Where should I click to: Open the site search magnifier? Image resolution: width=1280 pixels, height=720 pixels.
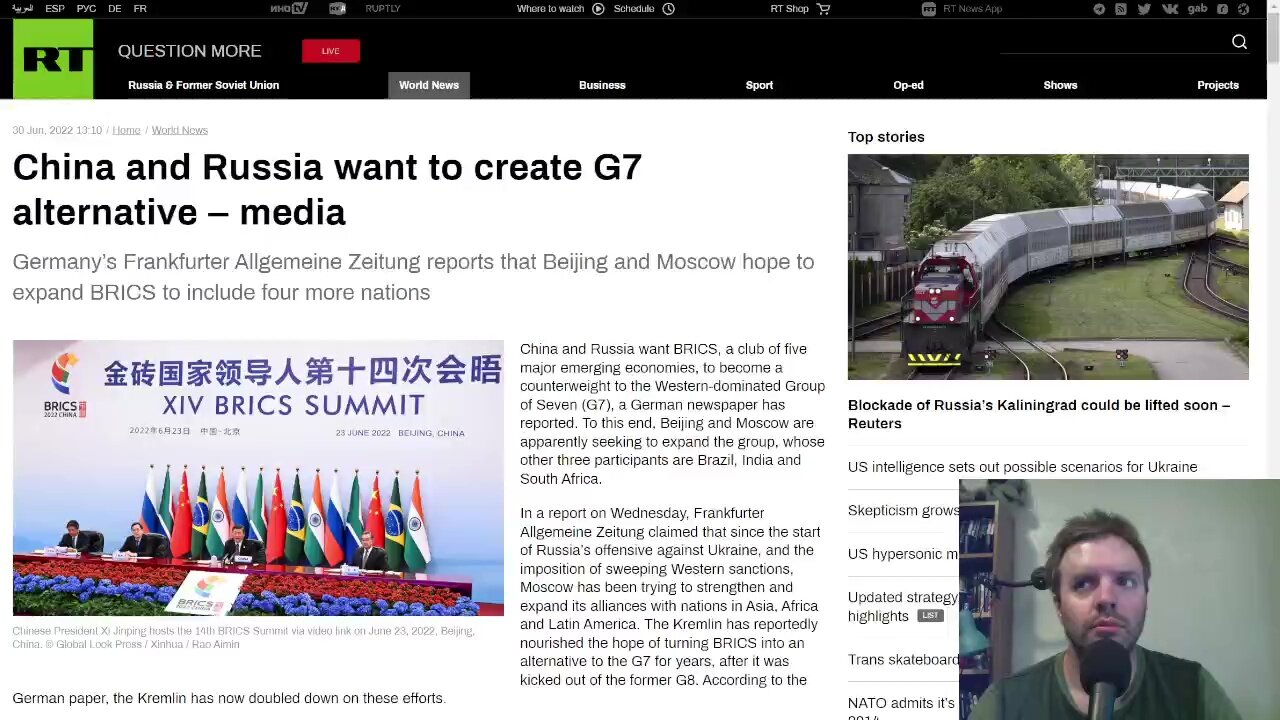click(x=1239, y=41)
